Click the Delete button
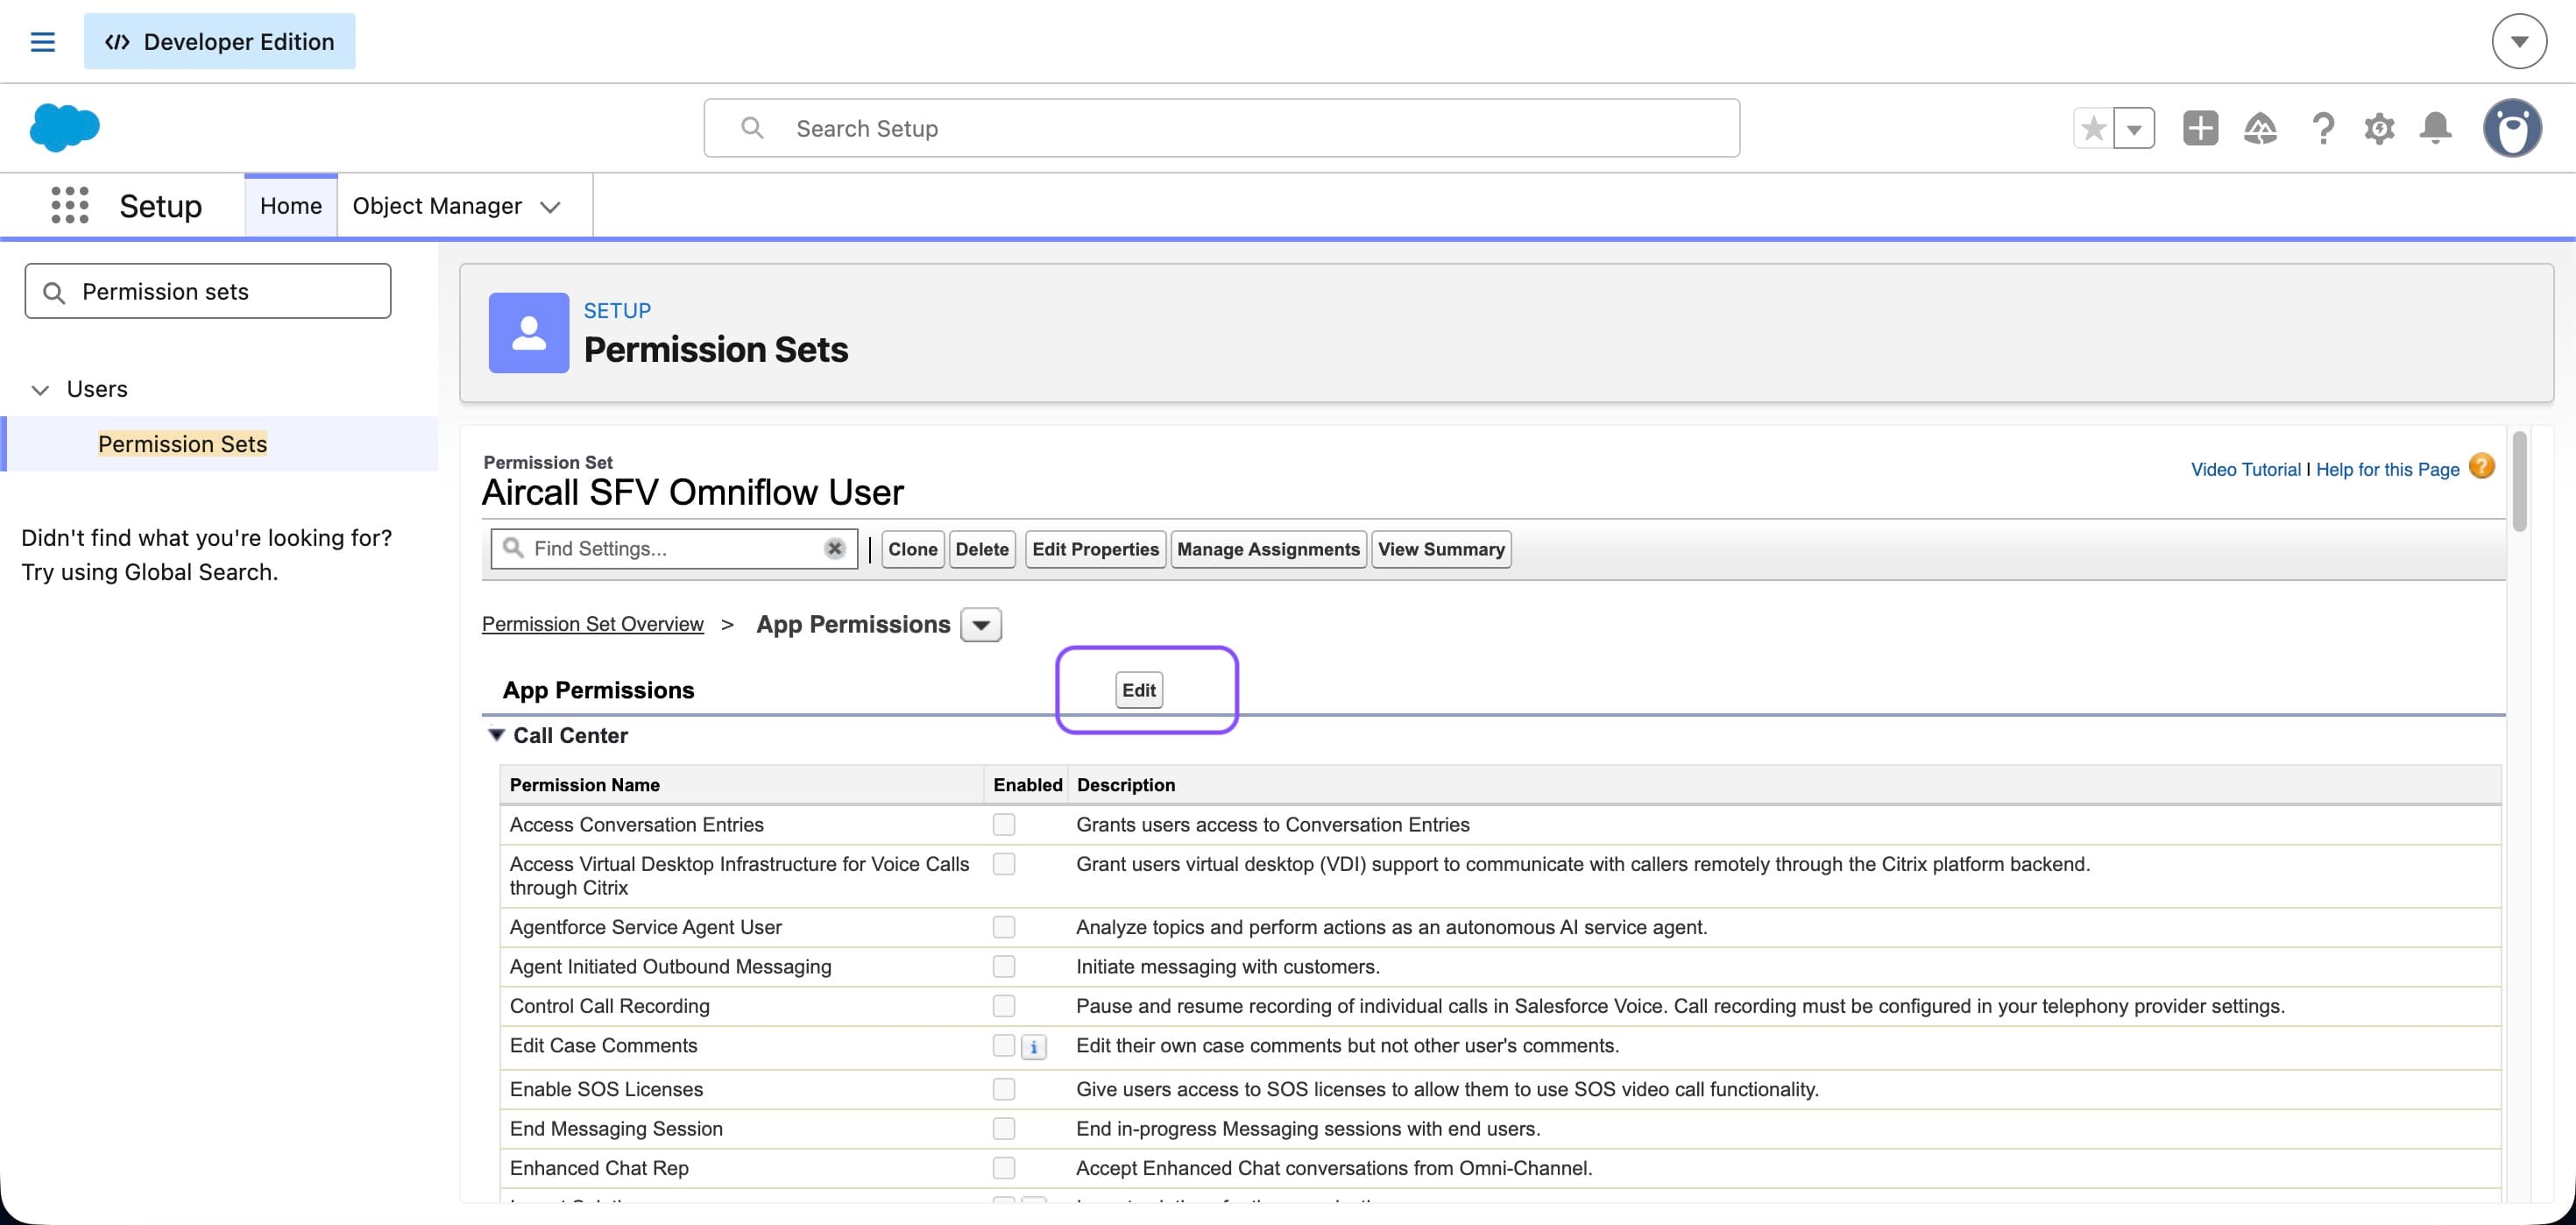This screenshot has height=1225, width=2576. pos(982,549)
